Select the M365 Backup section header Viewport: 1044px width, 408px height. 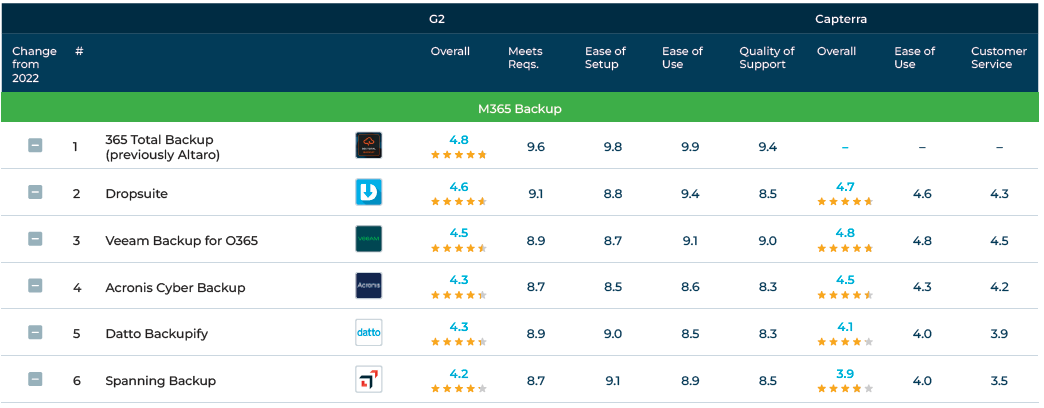point(519,108)
